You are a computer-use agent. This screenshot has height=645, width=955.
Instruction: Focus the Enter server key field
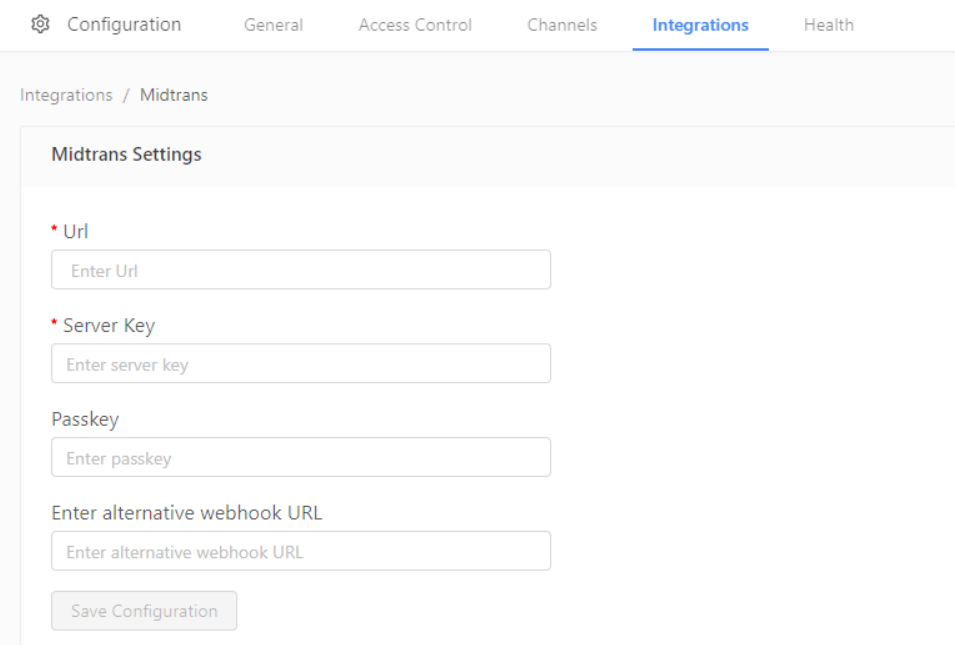tap(301, 364)
